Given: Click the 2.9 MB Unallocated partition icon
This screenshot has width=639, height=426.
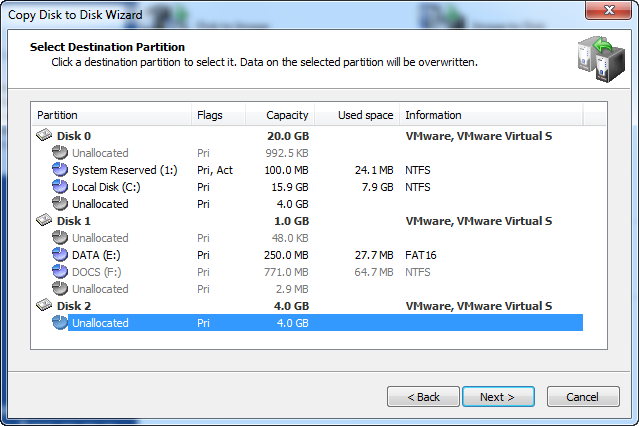Looking at the screenshot, I should pos(60,289).
